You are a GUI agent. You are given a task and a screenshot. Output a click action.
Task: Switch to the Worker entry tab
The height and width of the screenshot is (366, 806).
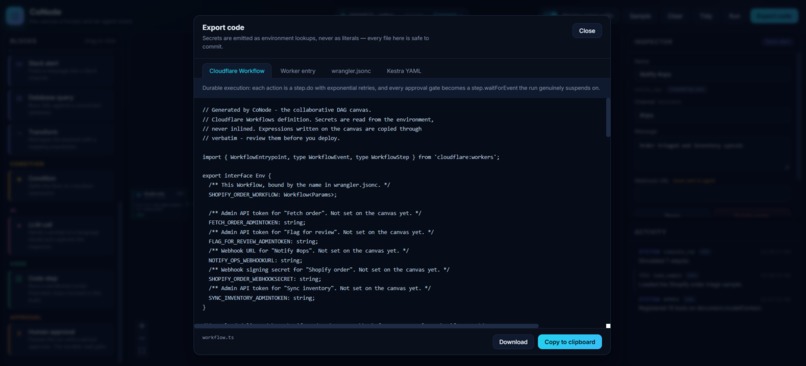click(298, 71)
